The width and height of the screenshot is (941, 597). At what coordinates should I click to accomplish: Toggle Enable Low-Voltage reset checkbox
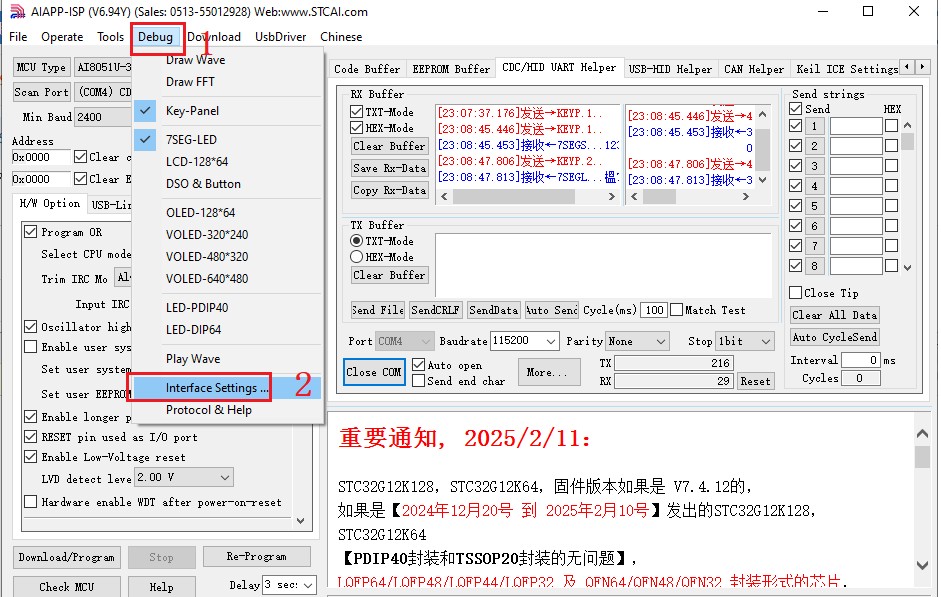pyautogui.click(x=31, y=457)
